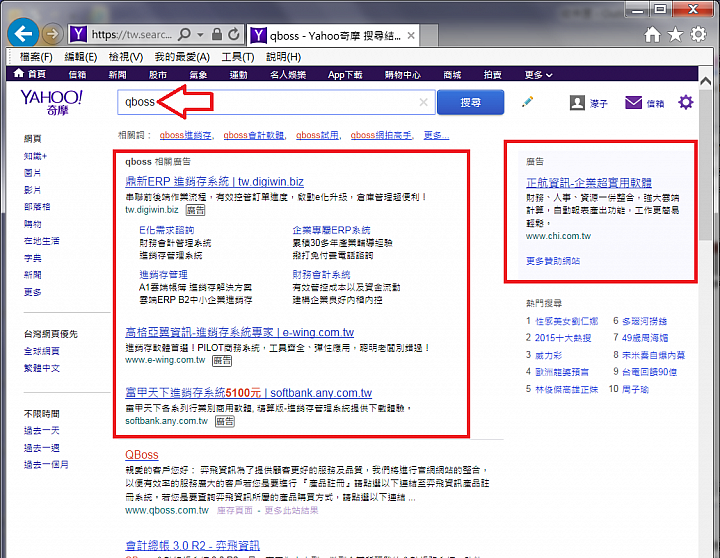
Task: Open 新聞 in Yahoo top navigation
Action: [118, 74]
